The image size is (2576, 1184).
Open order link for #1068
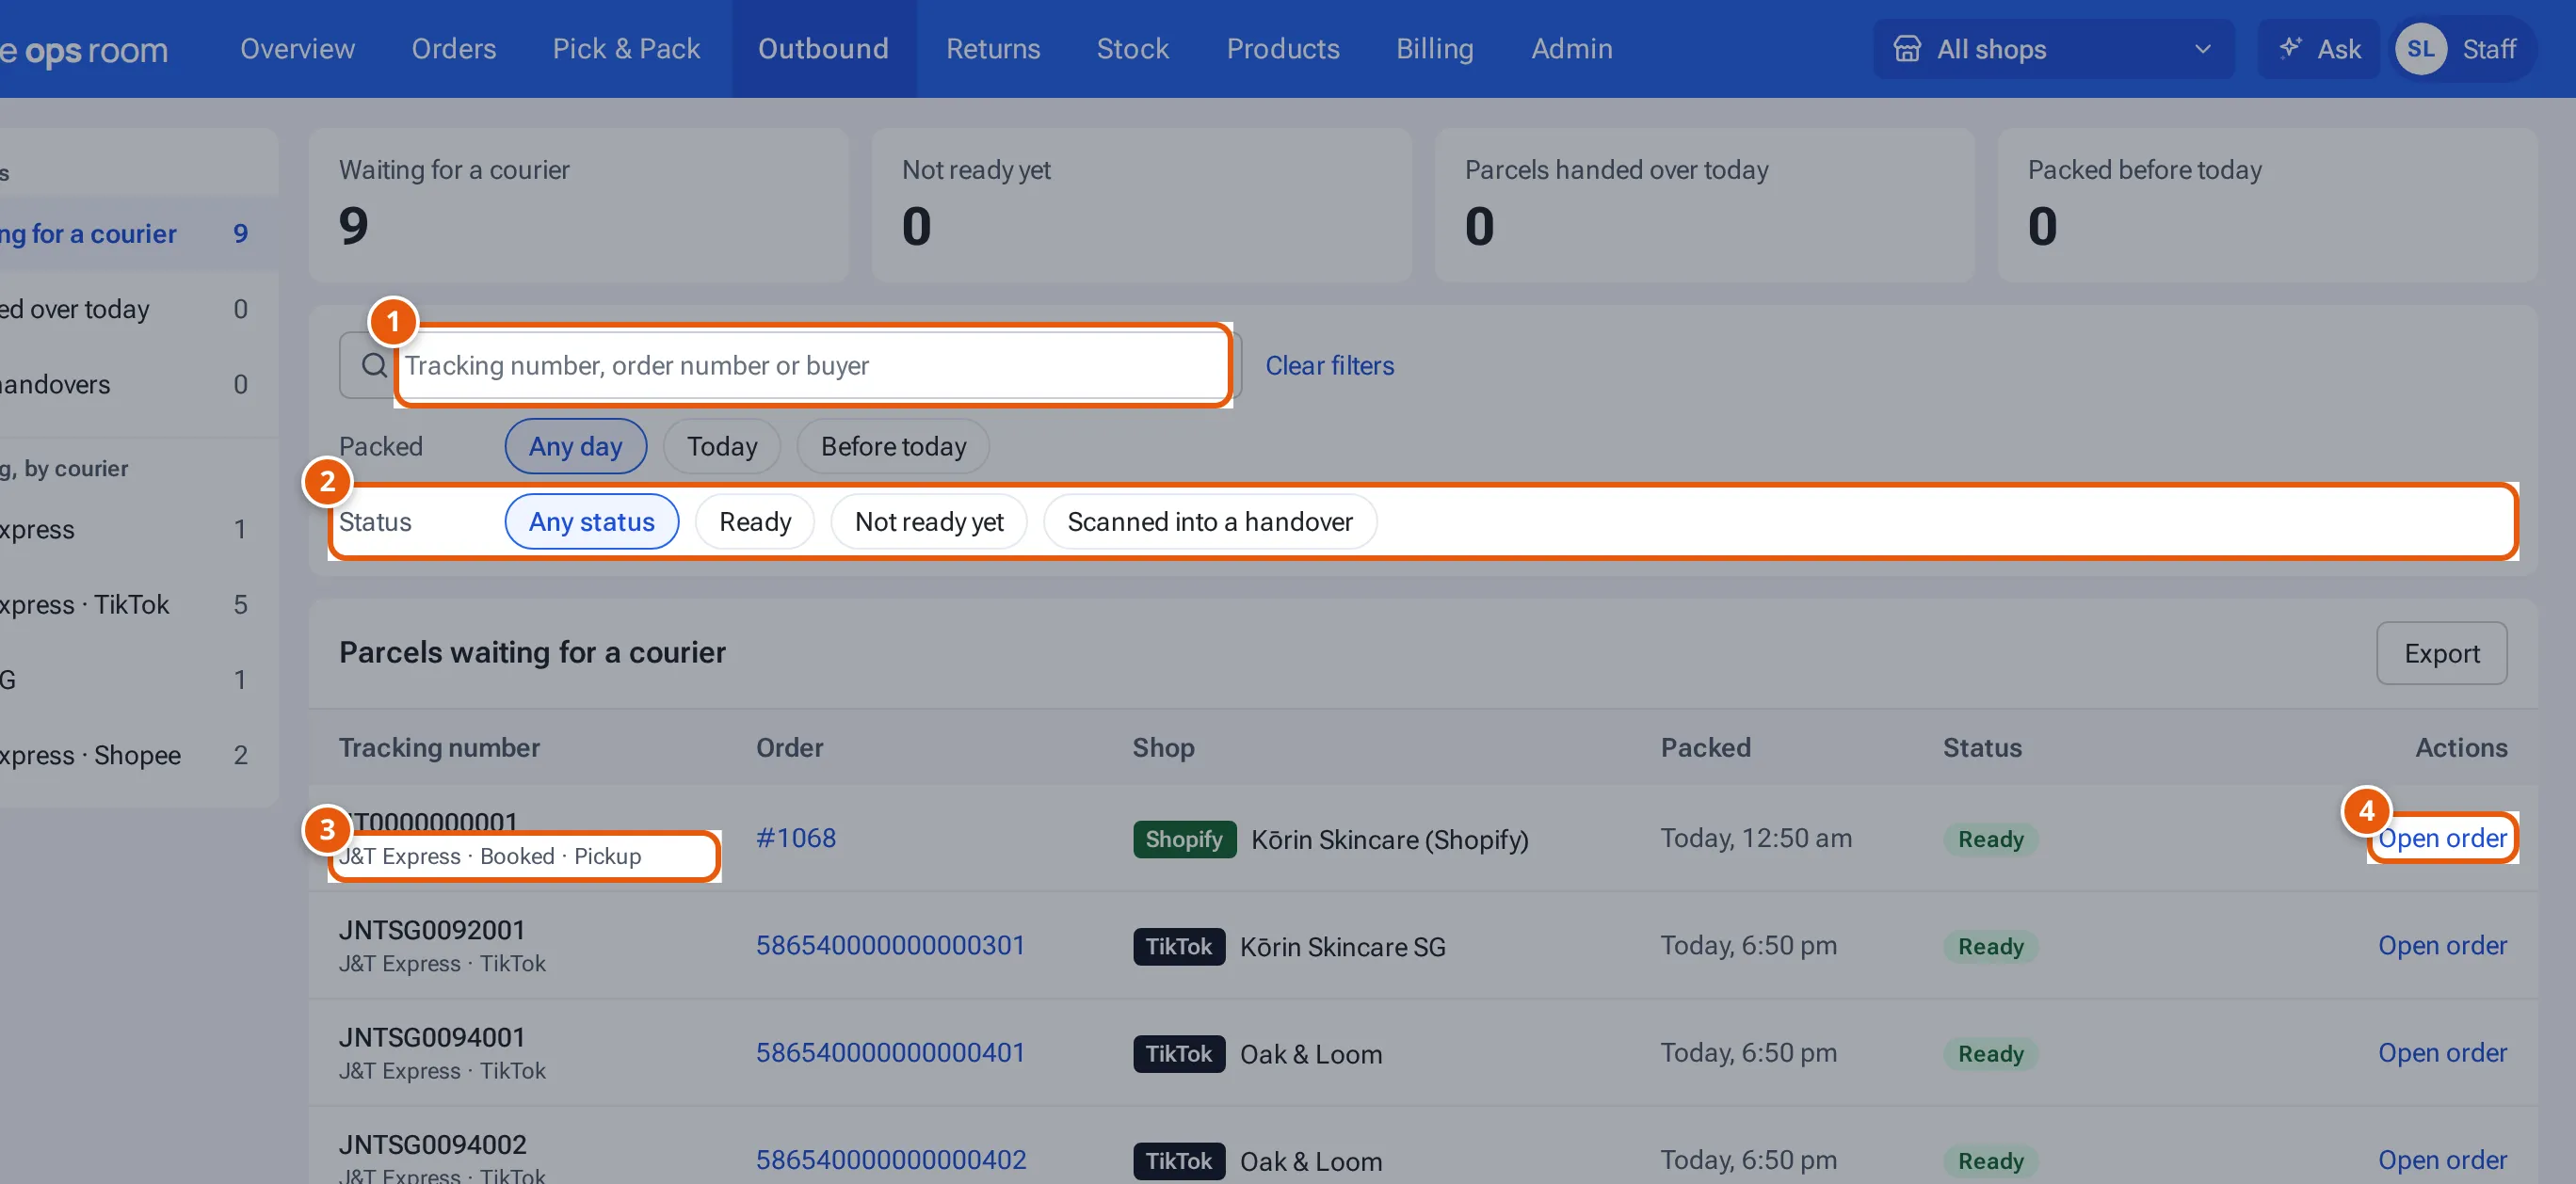click(2441, 838)
